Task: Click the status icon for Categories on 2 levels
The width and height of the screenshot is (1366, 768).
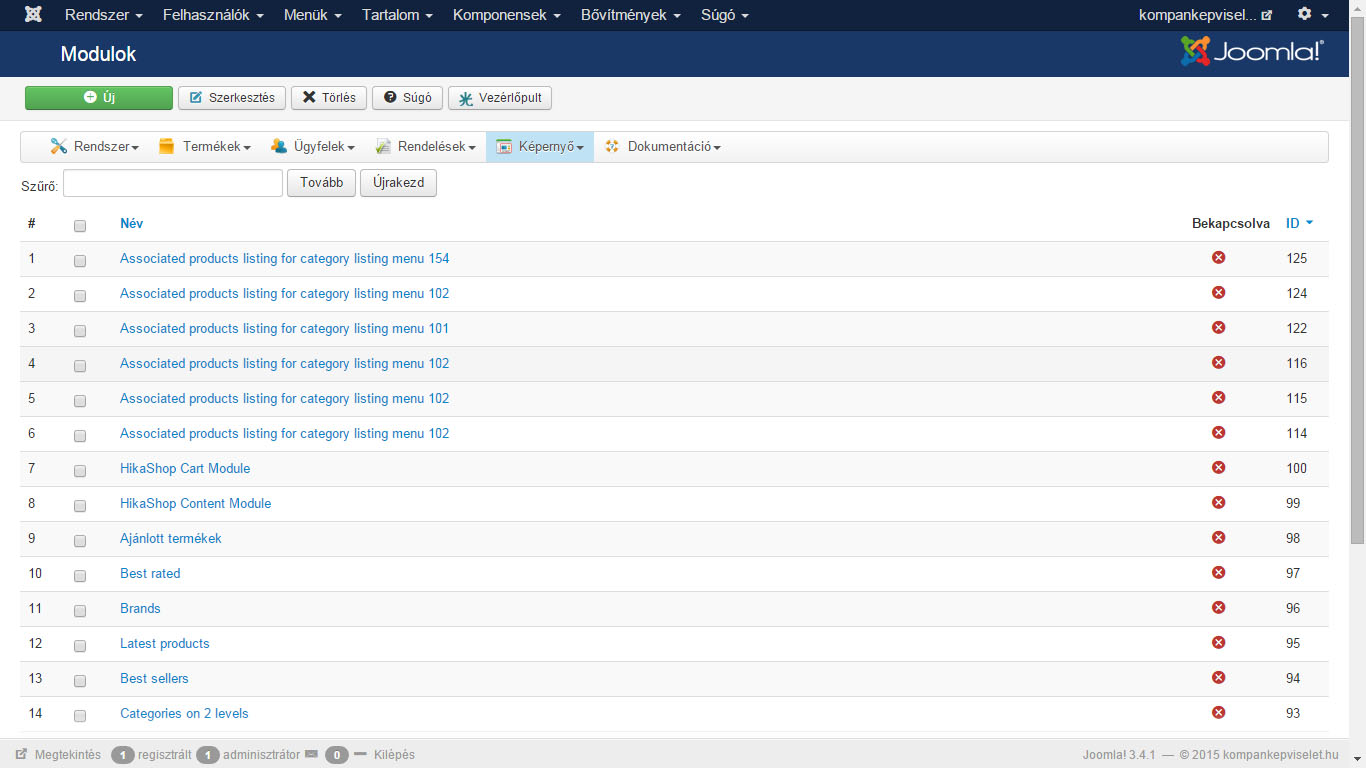Action: coord(1218,713)
